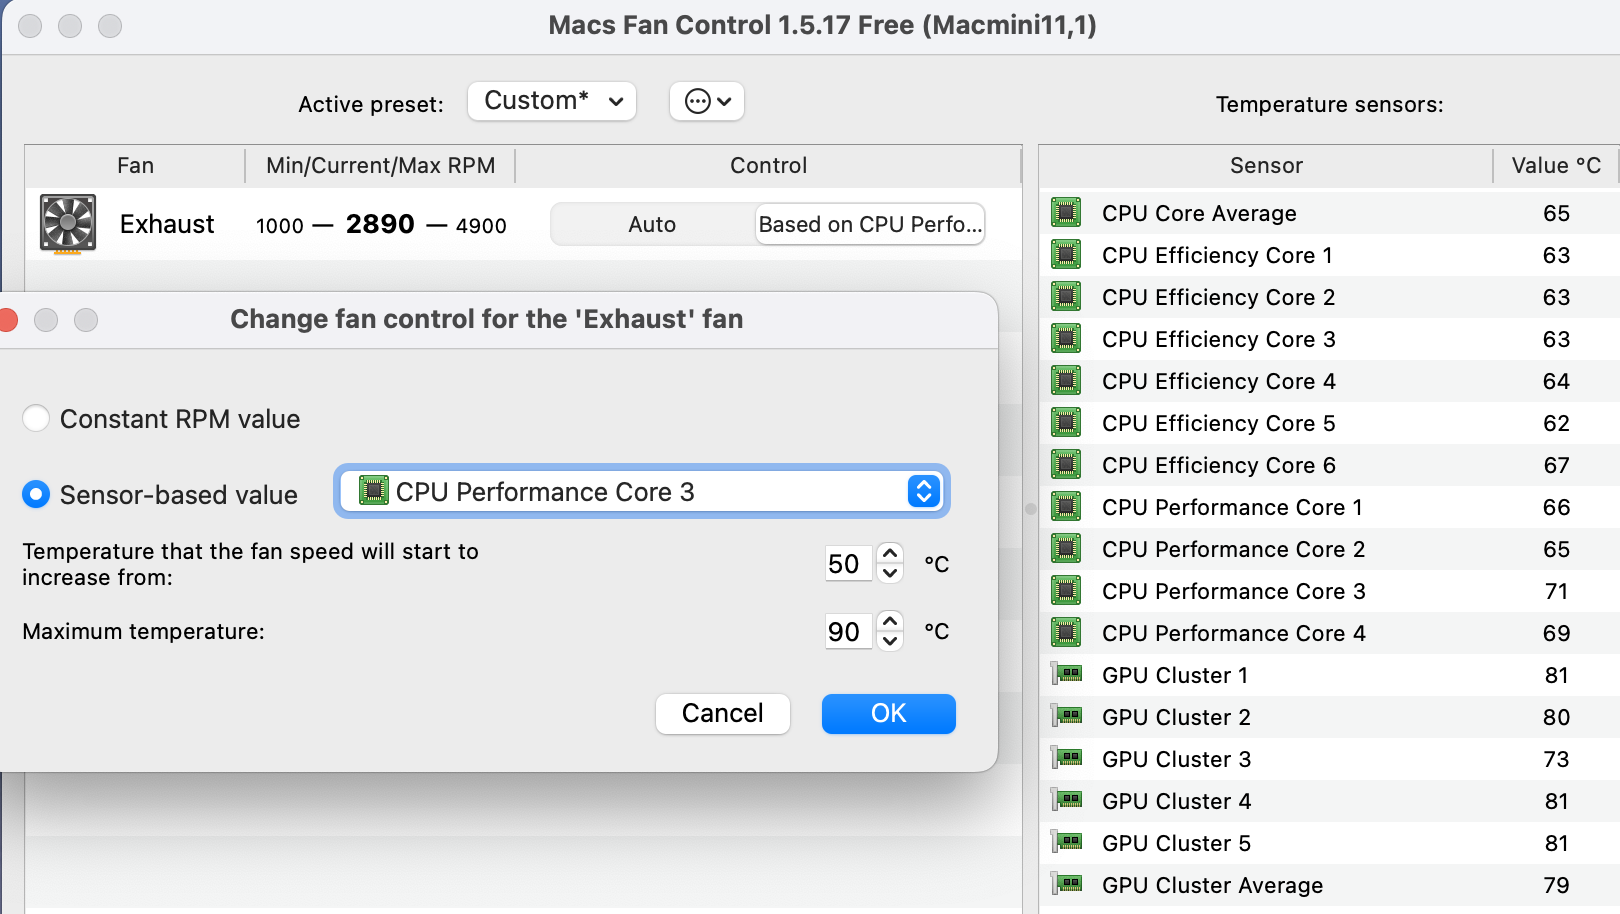Open the Active preset Custom dropdown
Screen dimensions: 1620x914
(552, 101)
